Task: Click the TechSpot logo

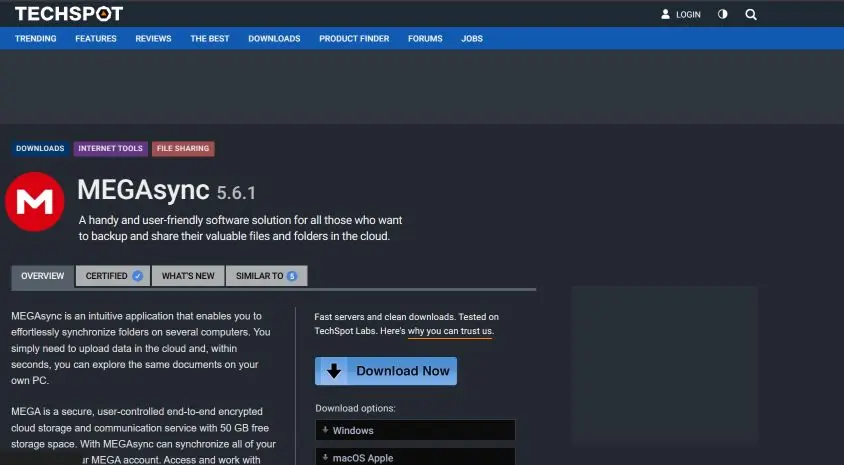Action: pos(69,14)
